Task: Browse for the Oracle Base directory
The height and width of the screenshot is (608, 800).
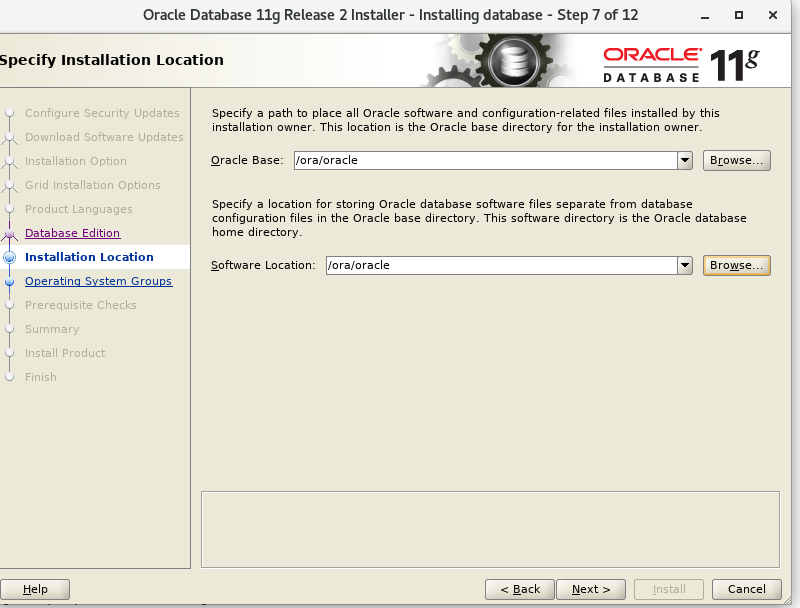Action: [x=736, y=161]
